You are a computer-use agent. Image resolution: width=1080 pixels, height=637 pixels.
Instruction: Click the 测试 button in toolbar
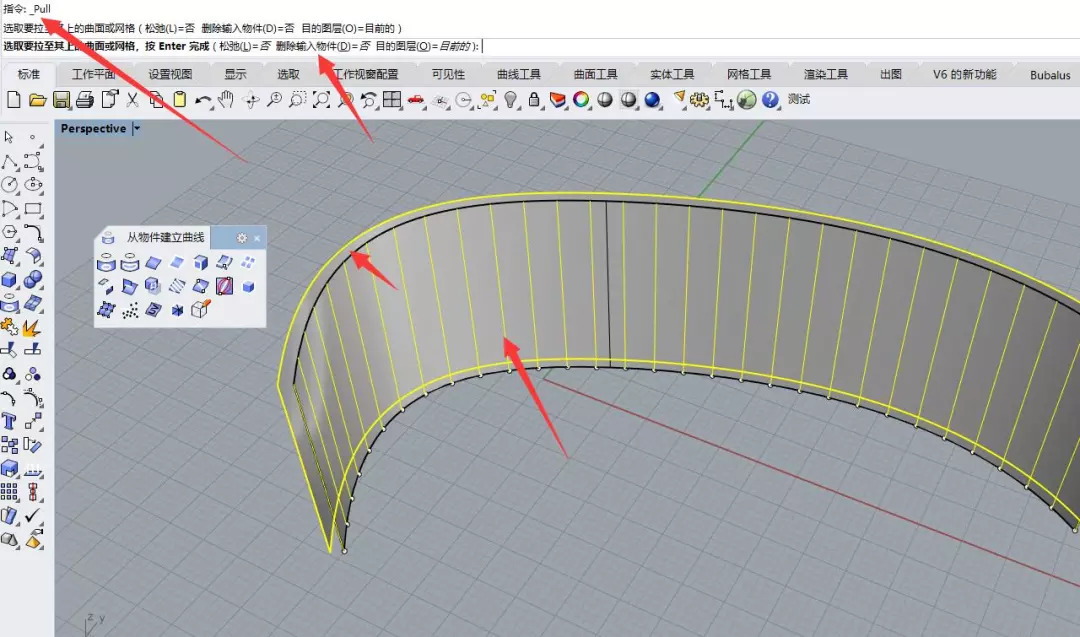click(798, 99)
